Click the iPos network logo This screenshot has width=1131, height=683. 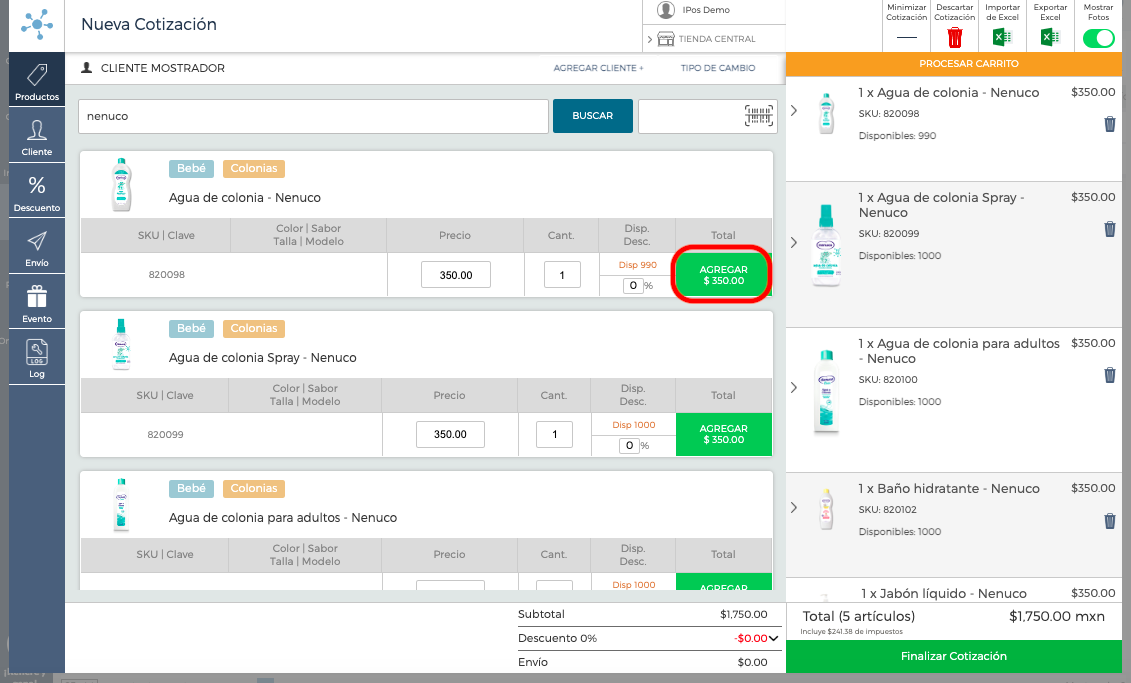pyautogui.click(x=37, y=25)
